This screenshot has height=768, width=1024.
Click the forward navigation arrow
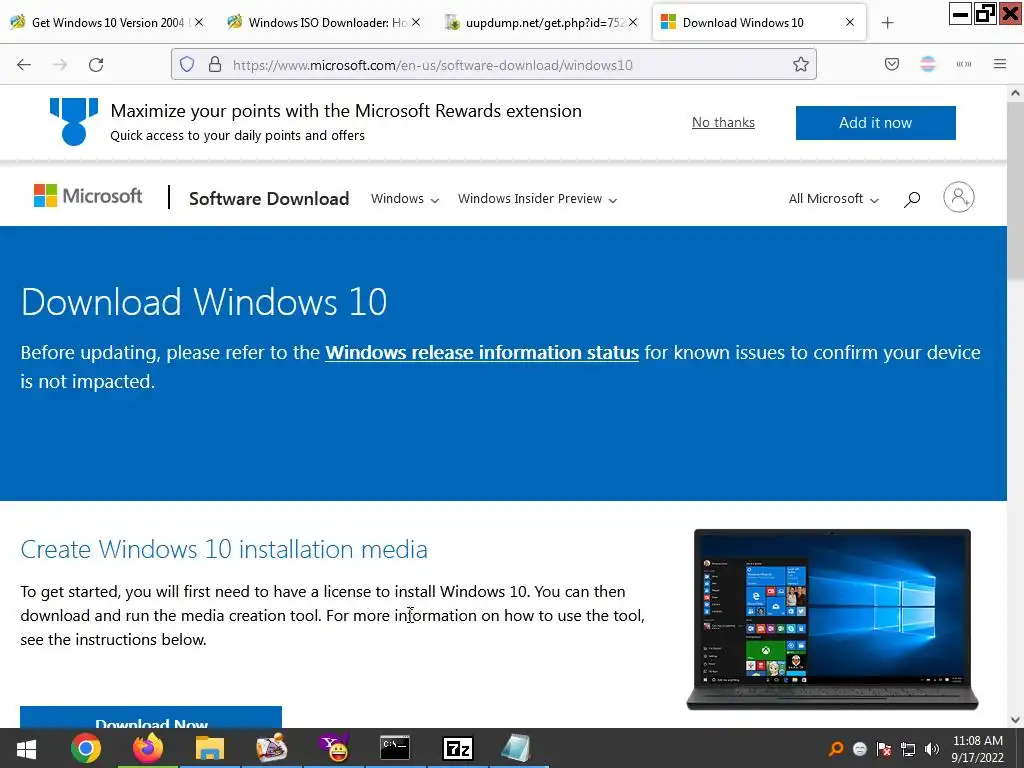[60, 64]
